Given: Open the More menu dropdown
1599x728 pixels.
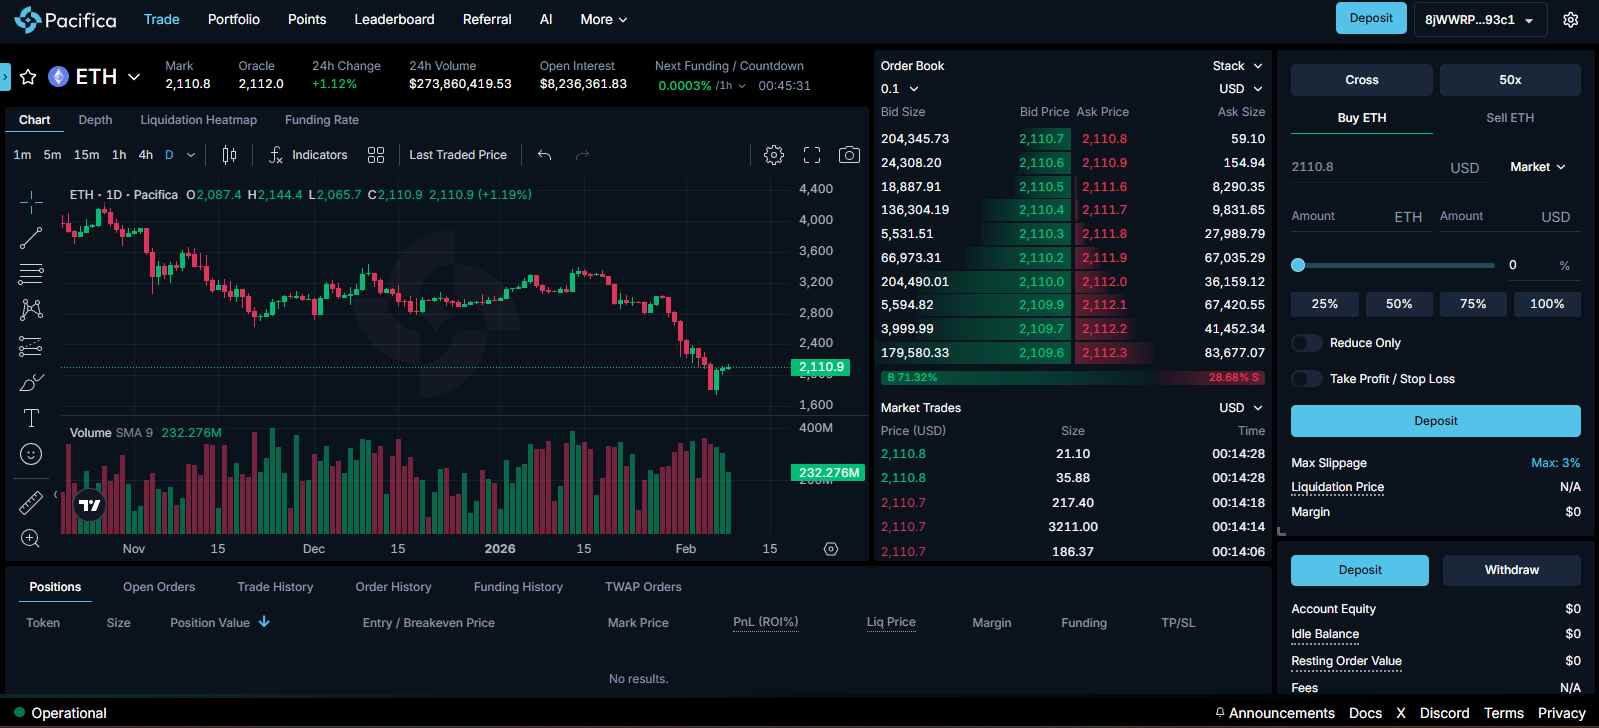Looking at the screenshot, I should [x=604, y=20].
